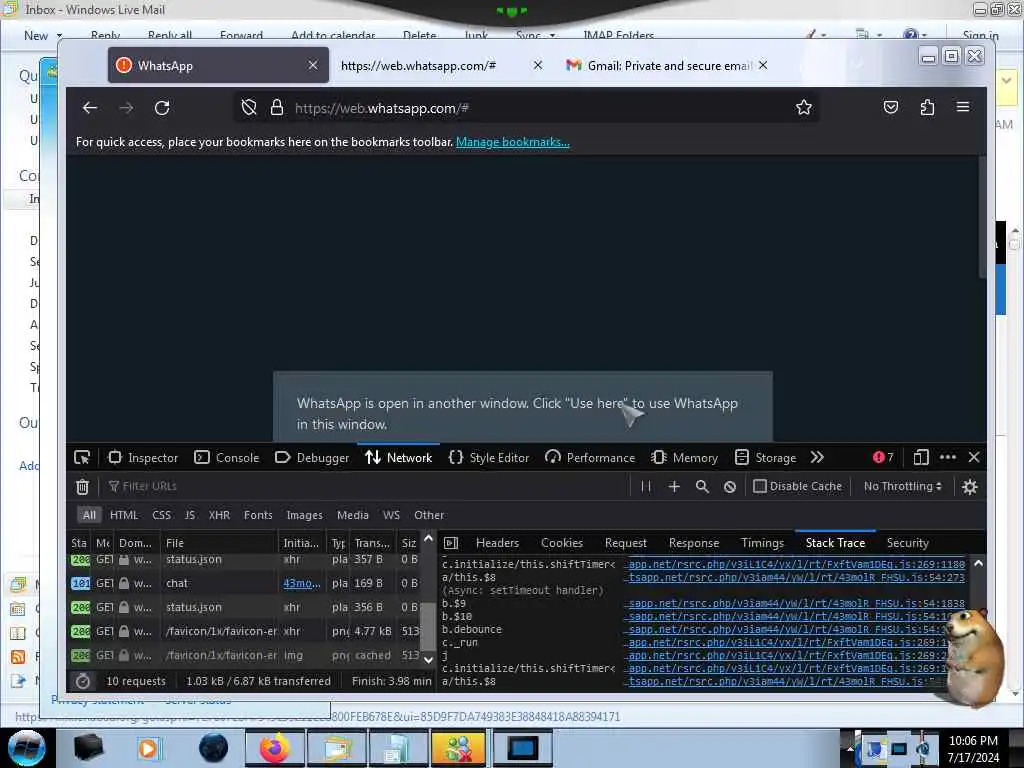Open Sync dropdown in Windows Live Mail
The height and width of the screenshot is (768, 1024).
click(x=536, y=35)
